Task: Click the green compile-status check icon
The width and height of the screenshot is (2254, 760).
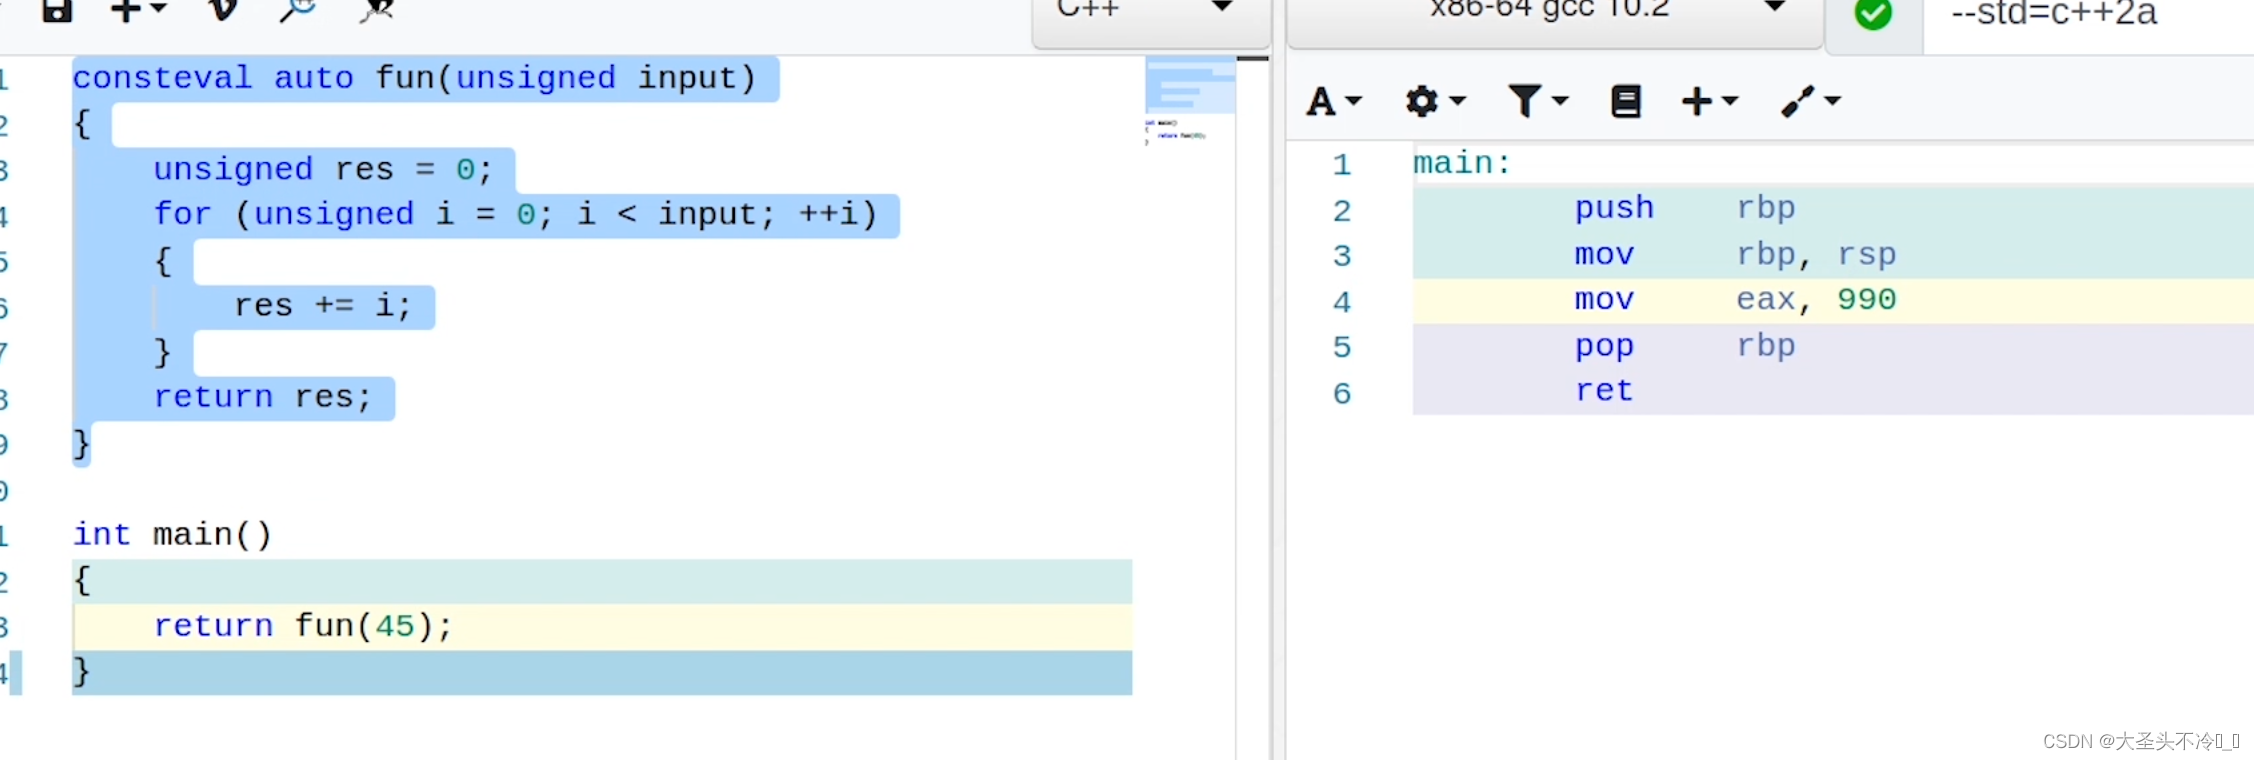Action: [x=1873, y=14]
